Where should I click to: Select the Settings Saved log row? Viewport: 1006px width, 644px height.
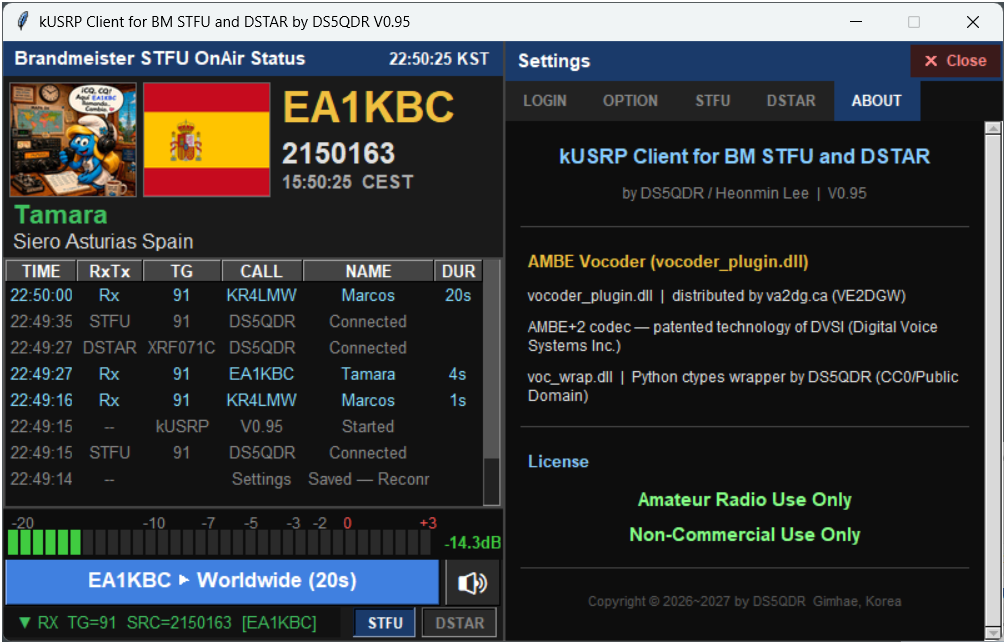(x=244, y=479)
